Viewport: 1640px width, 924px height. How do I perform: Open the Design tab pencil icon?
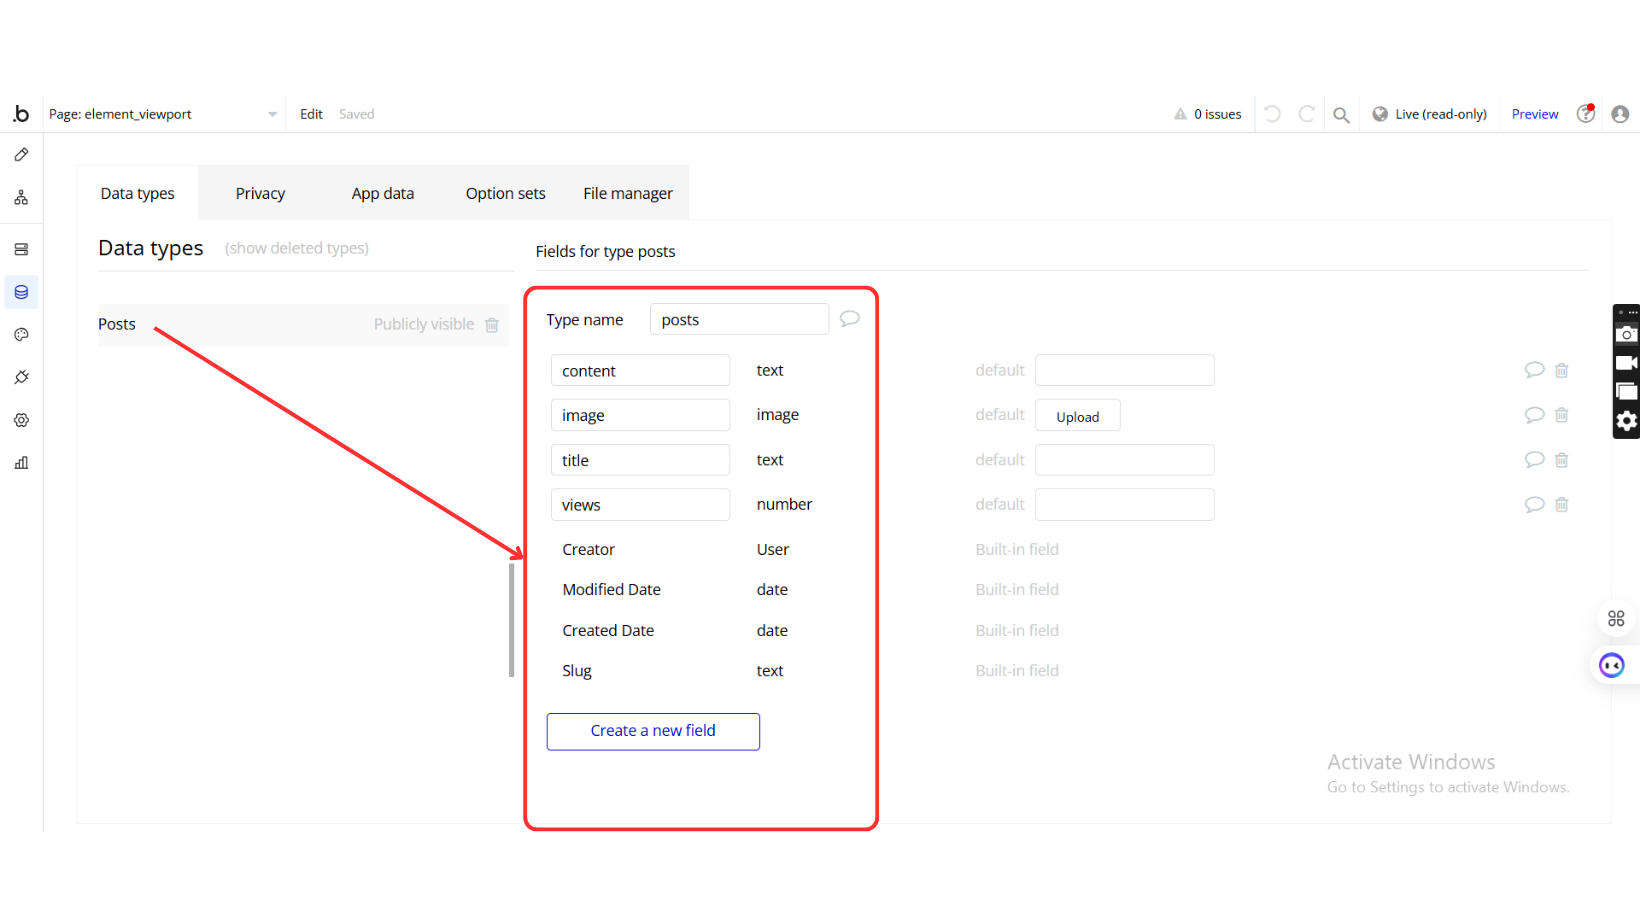click(21, 155)
